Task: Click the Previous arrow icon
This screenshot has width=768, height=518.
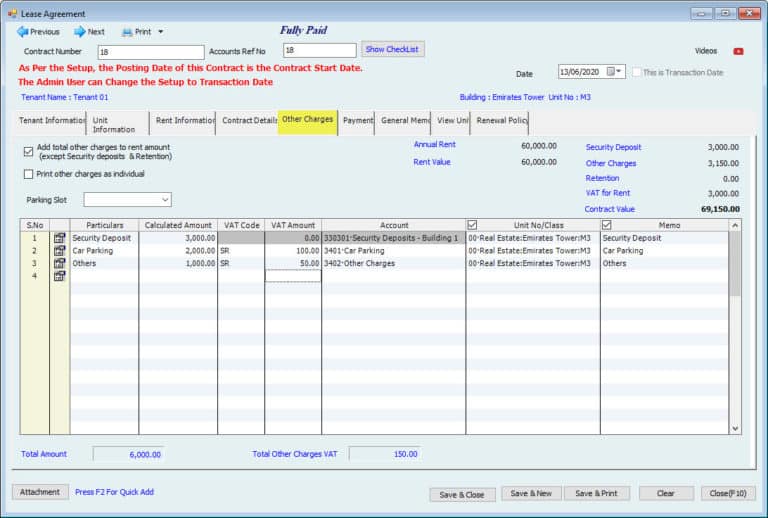Action: pos(22,32)
